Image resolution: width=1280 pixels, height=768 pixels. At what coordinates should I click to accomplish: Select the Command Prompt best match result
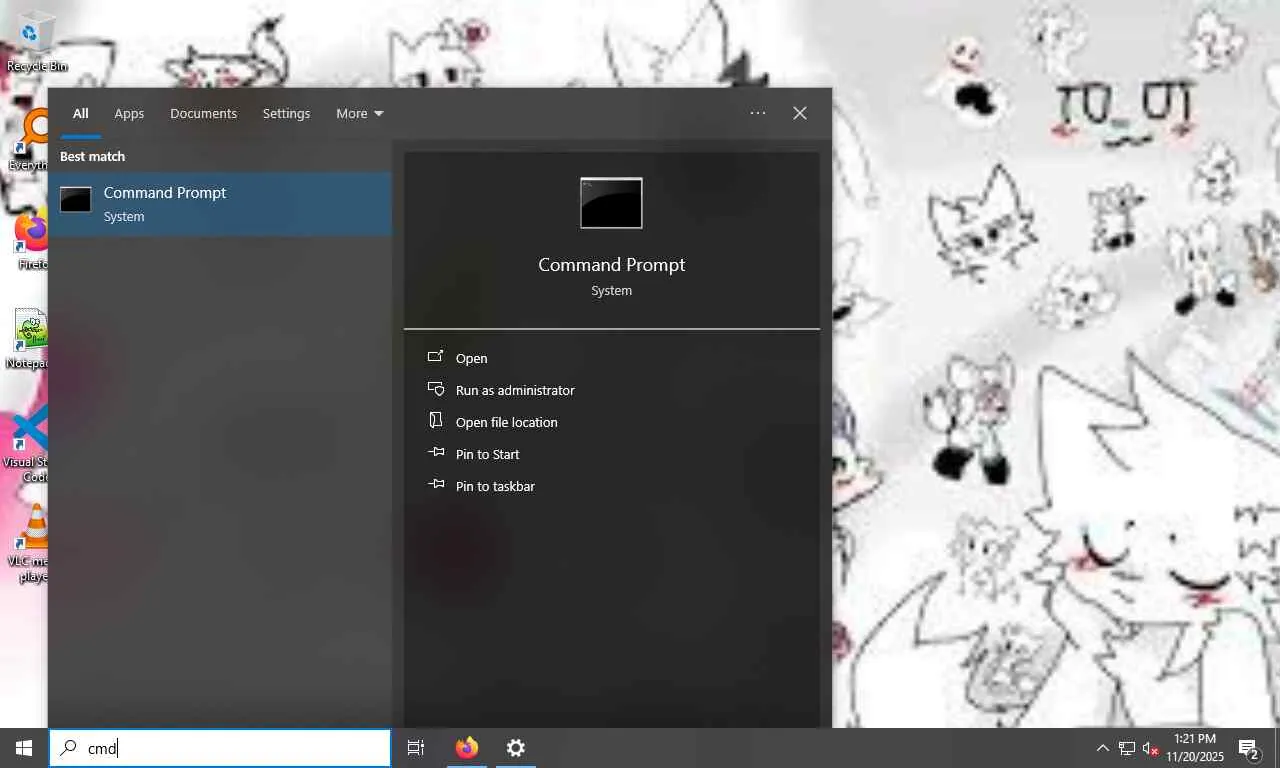[220, 204]
